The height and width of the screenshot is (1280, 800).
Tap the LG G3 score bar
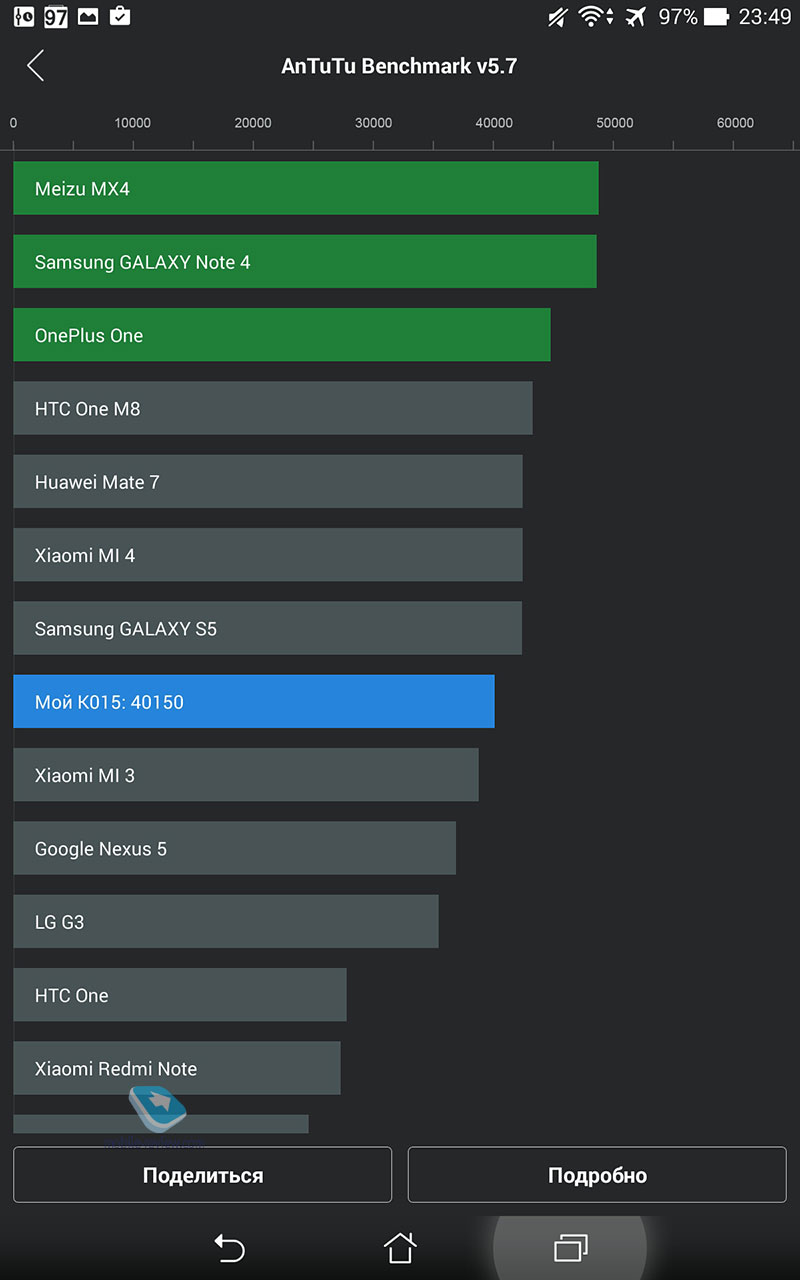click(x=226, y=921)
